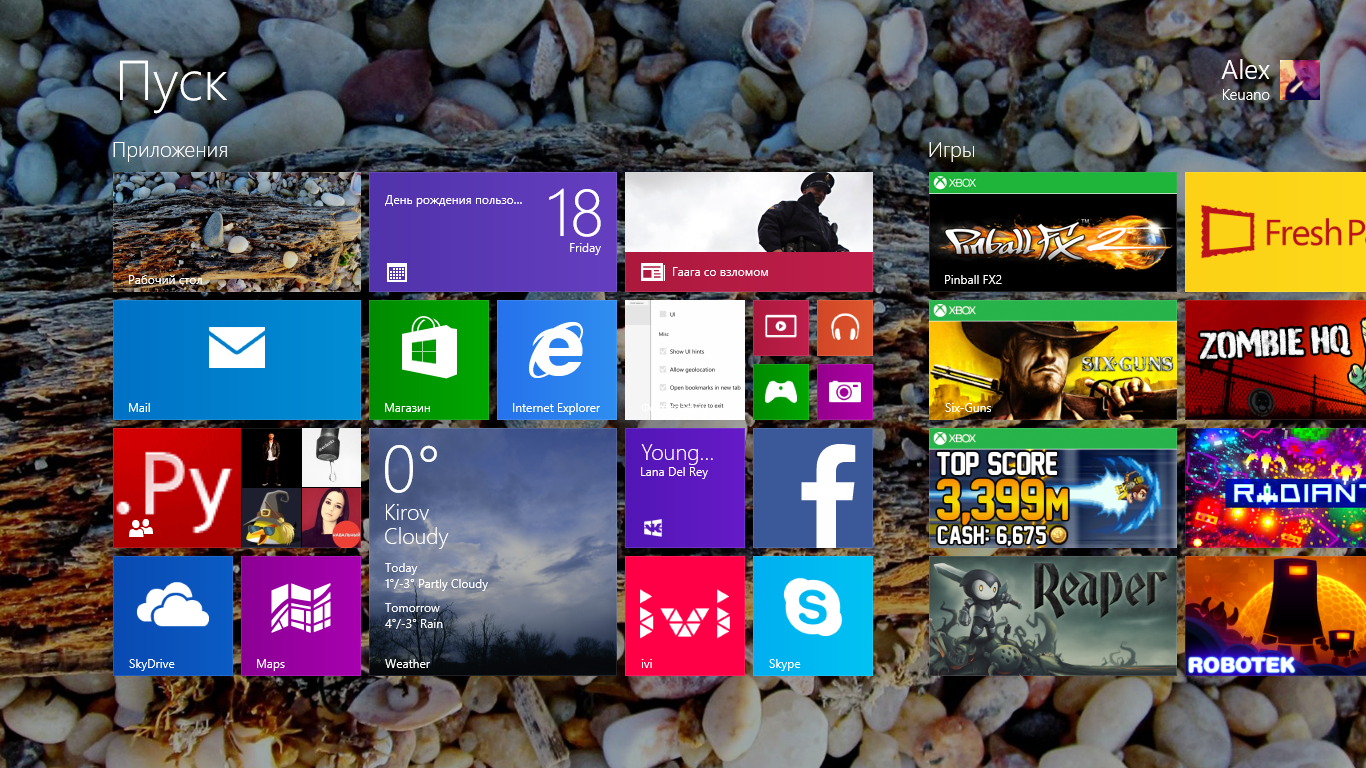Viewport: 1366px width, 768px height.
Task: Uncheck Allow geolocation
Action: point(661,371)
